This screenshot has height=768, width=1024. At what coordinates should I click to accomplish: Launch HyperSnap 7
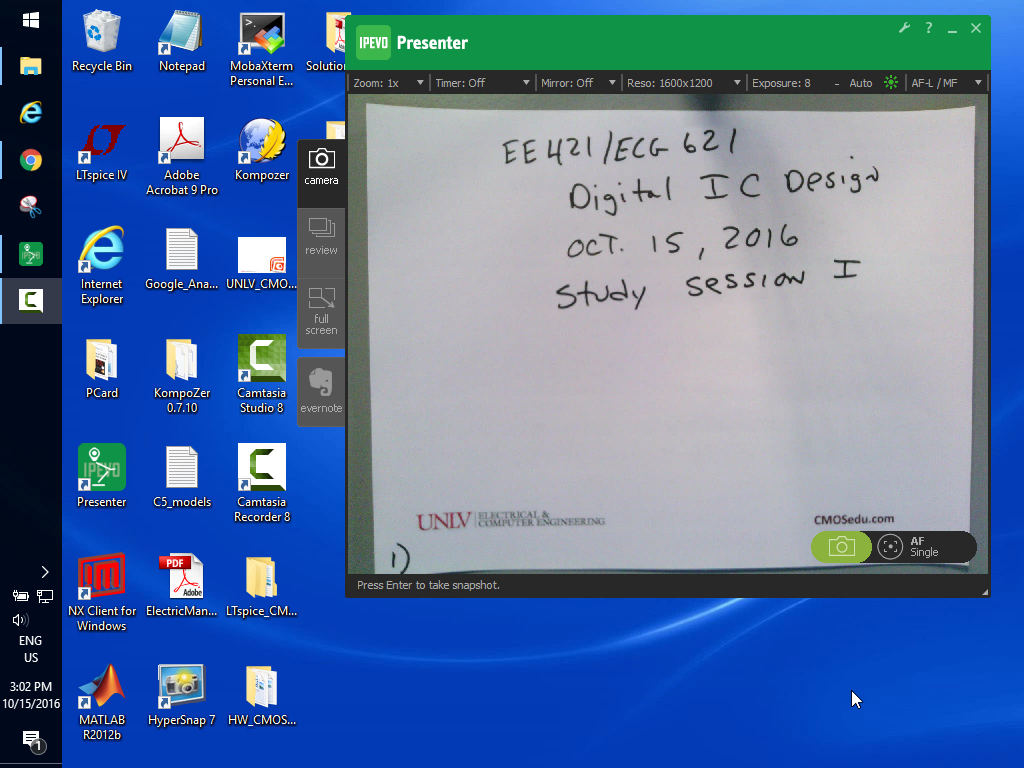click(182, 696)
